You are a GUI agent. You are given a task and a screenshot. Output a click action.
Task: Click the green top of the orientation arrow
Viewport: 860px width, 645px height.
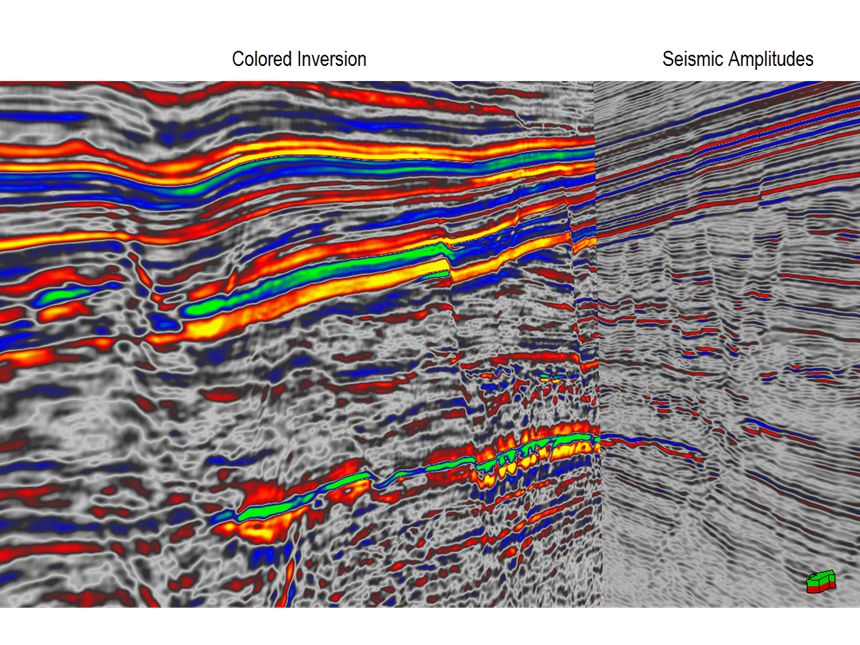(x=822, y=576)
